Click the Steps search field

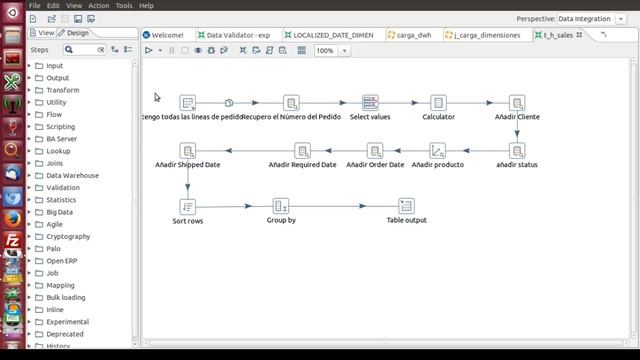click(x=84, y=50)
